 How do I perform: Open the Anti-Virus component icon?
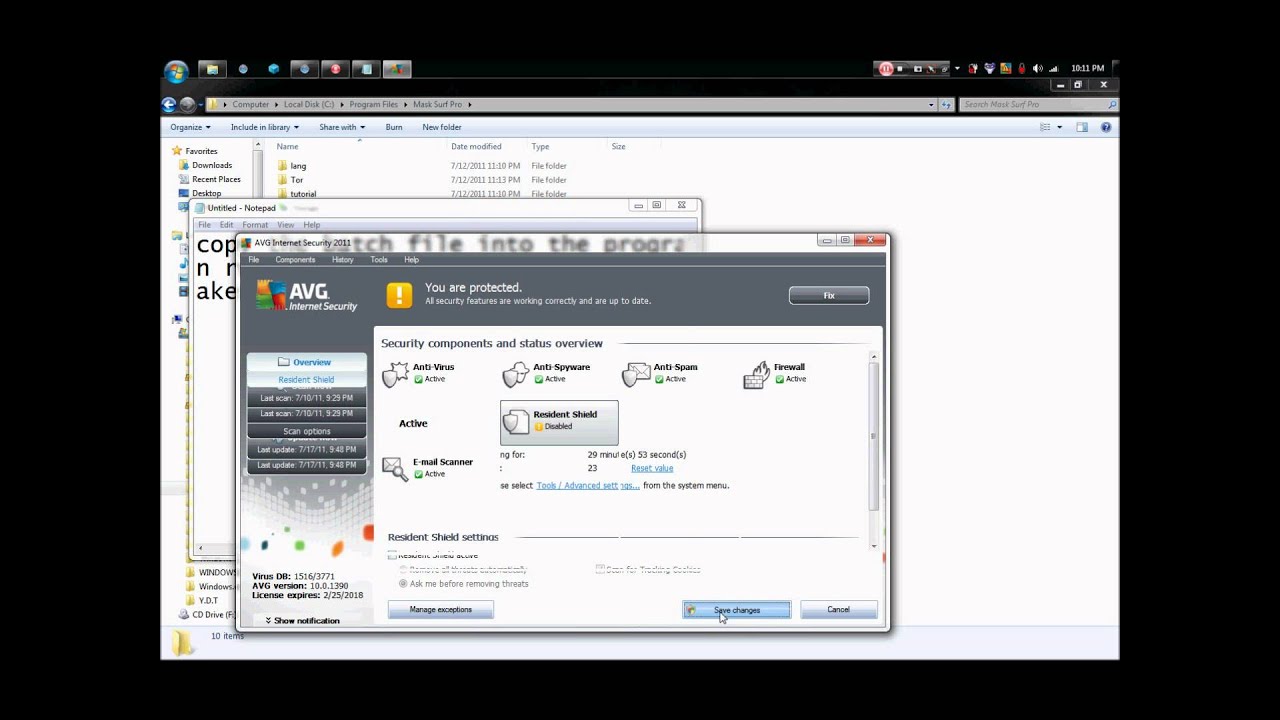[395, 375]
